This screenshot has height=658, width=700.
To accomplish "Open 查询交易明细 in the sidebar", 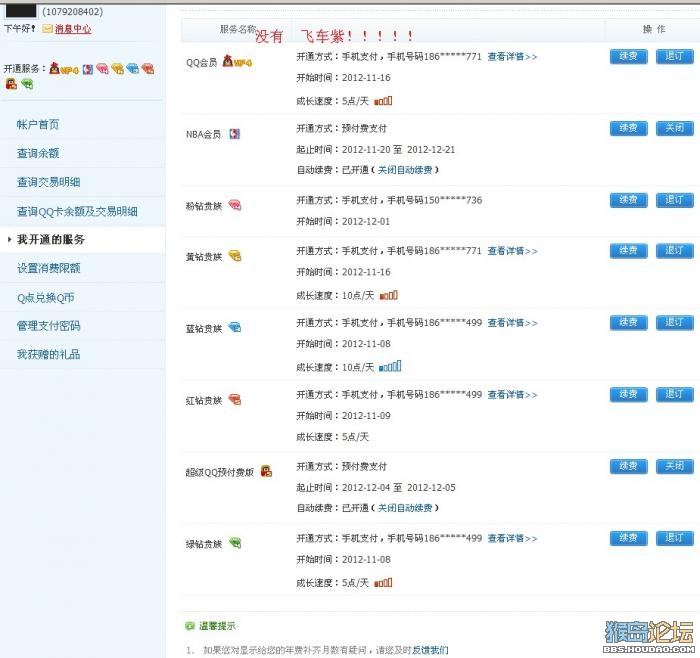I will [49, 182].
